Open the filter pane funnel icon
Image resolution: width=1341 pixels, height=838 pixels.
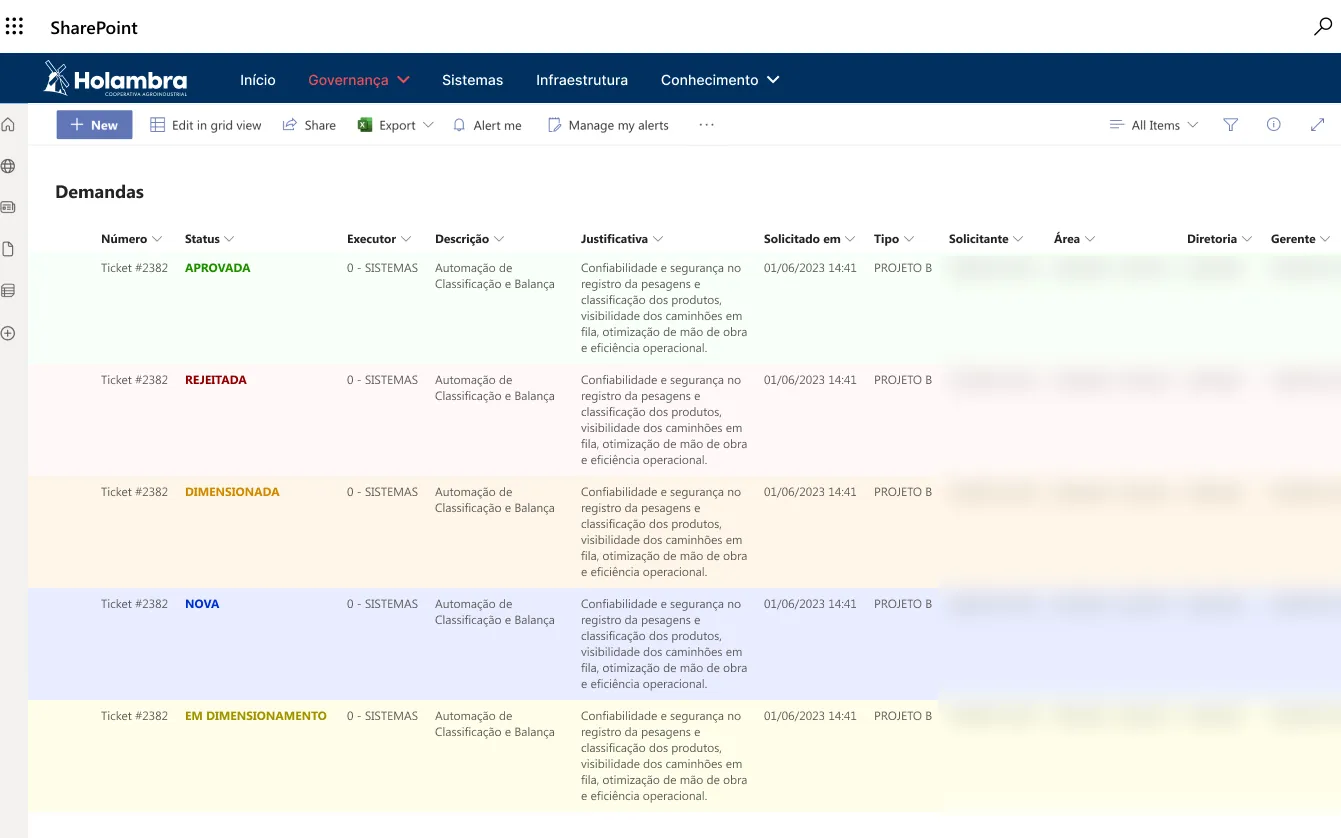1231,125
